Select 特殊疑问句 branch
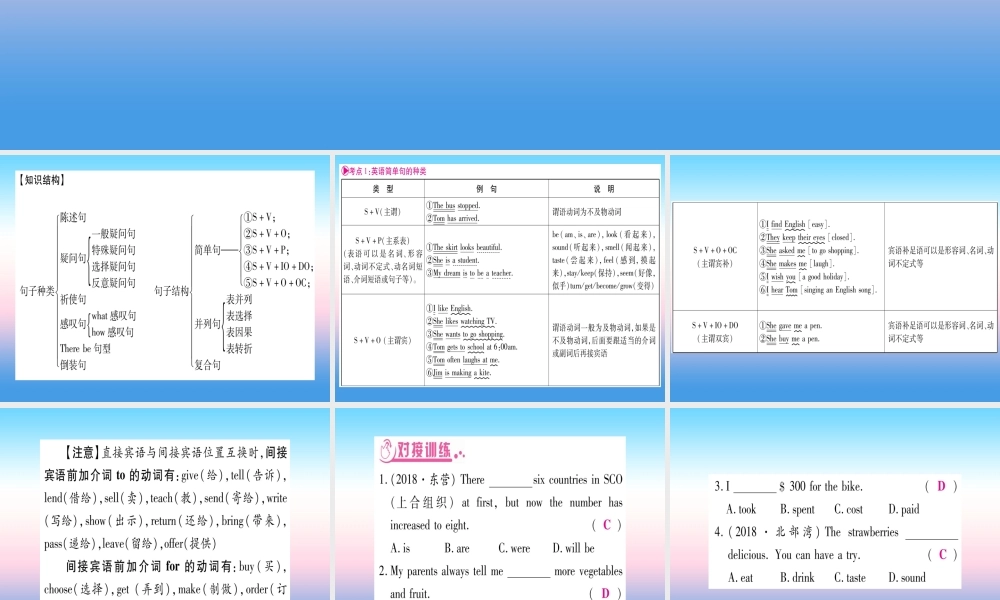Image resolution: width=1000 pixels, height=600 pixels. coord(114,250)
